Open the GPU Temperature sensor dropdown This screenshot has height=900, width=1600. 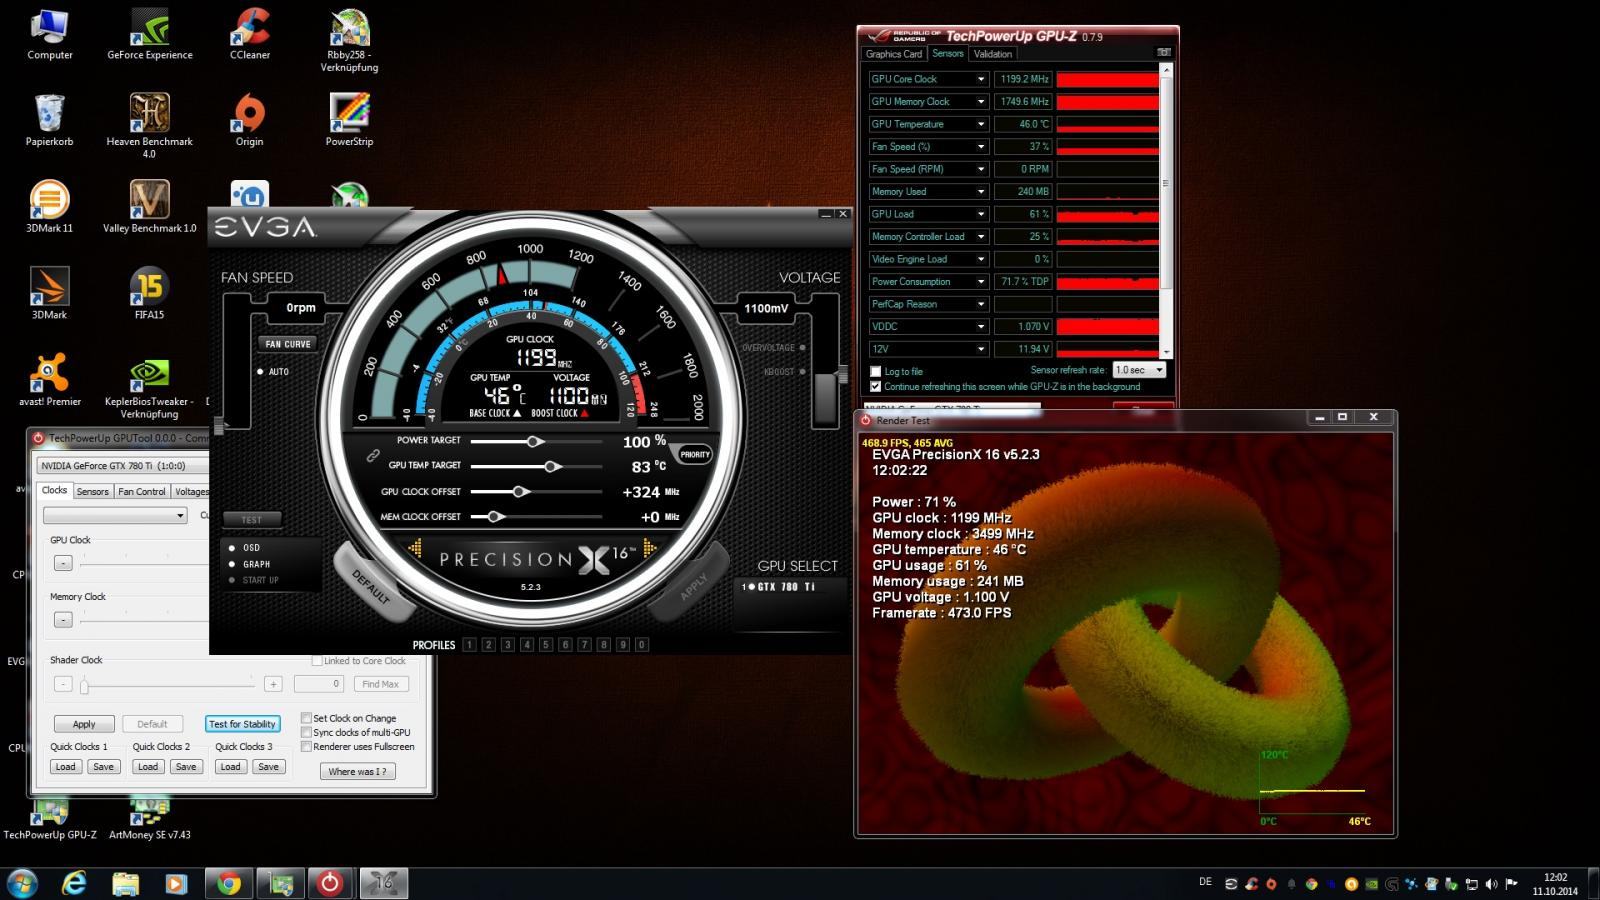(x=981, y=124)
